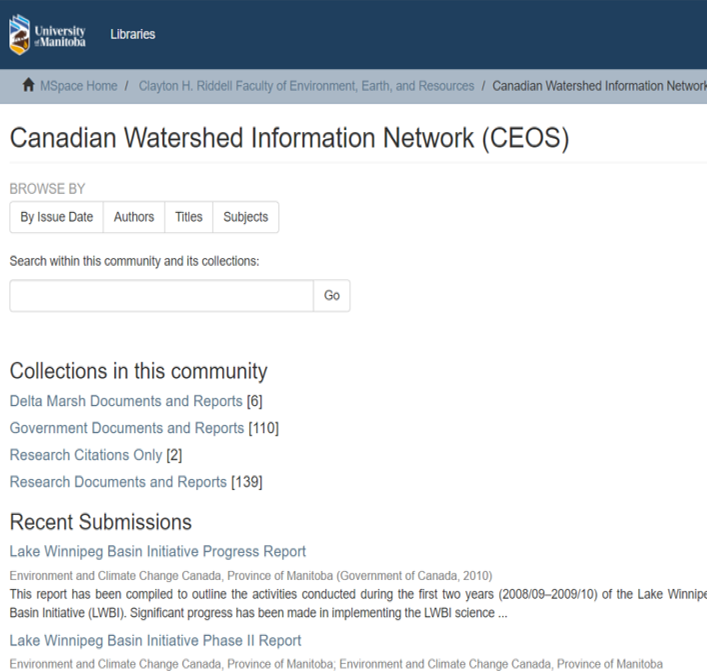Open Clayton H. Riddell Faculty breadcrumb
707x671 pixels.
point(306,86)
